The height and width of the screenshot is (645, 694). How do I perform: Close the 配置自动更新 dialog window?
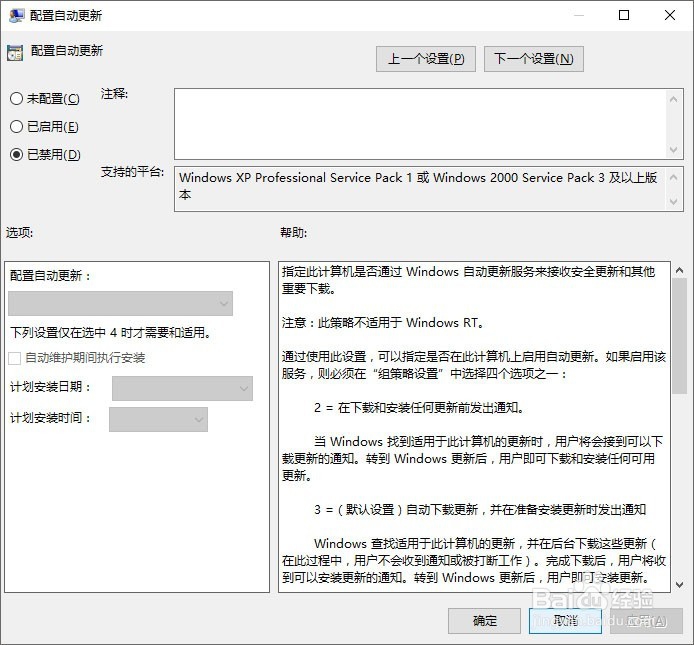(670, 15)
